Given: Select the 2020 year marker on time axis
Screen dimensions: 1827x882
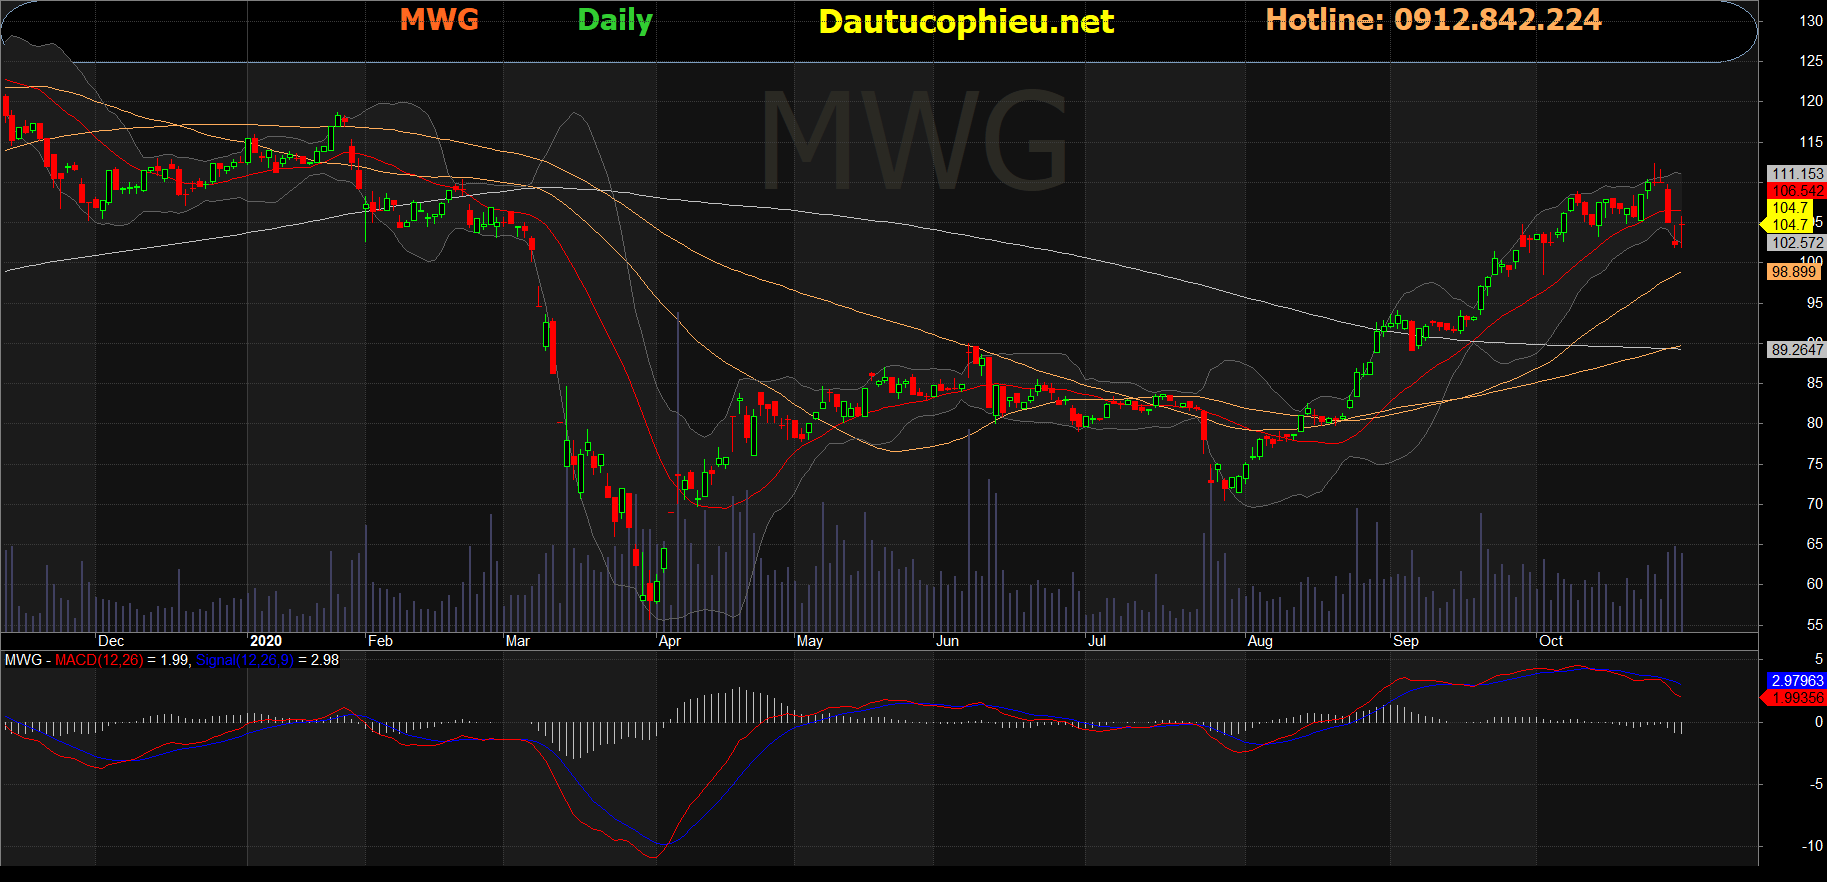Looking at the screenshot, I should (265, 641).
